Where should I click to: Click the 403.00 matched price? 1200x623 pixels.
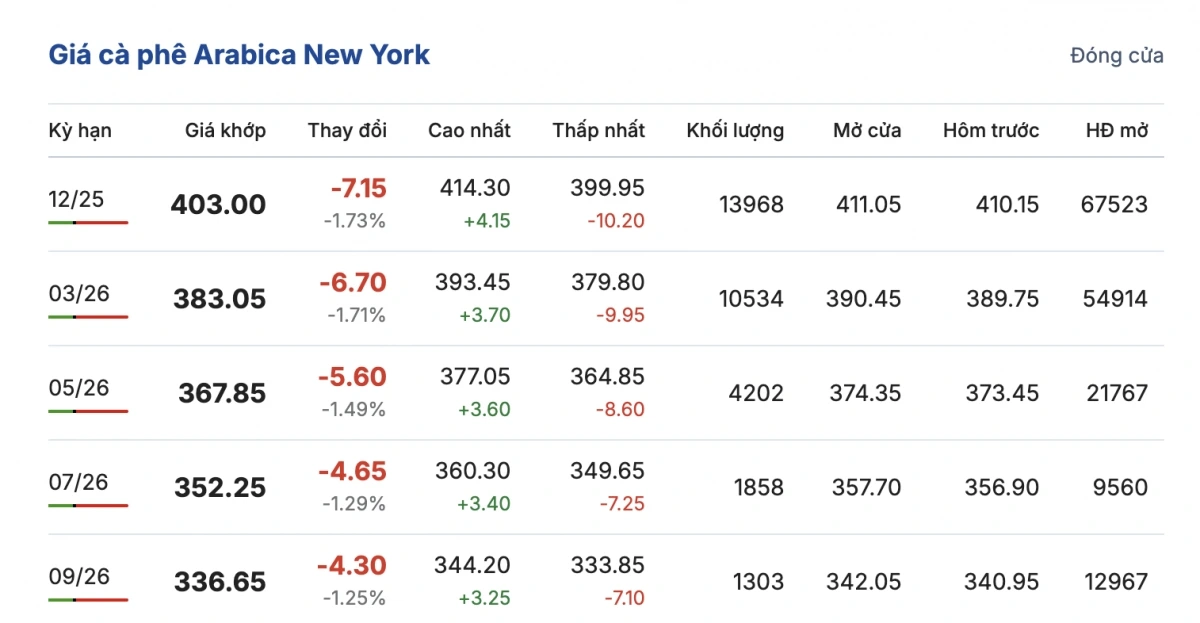(218, 205)
